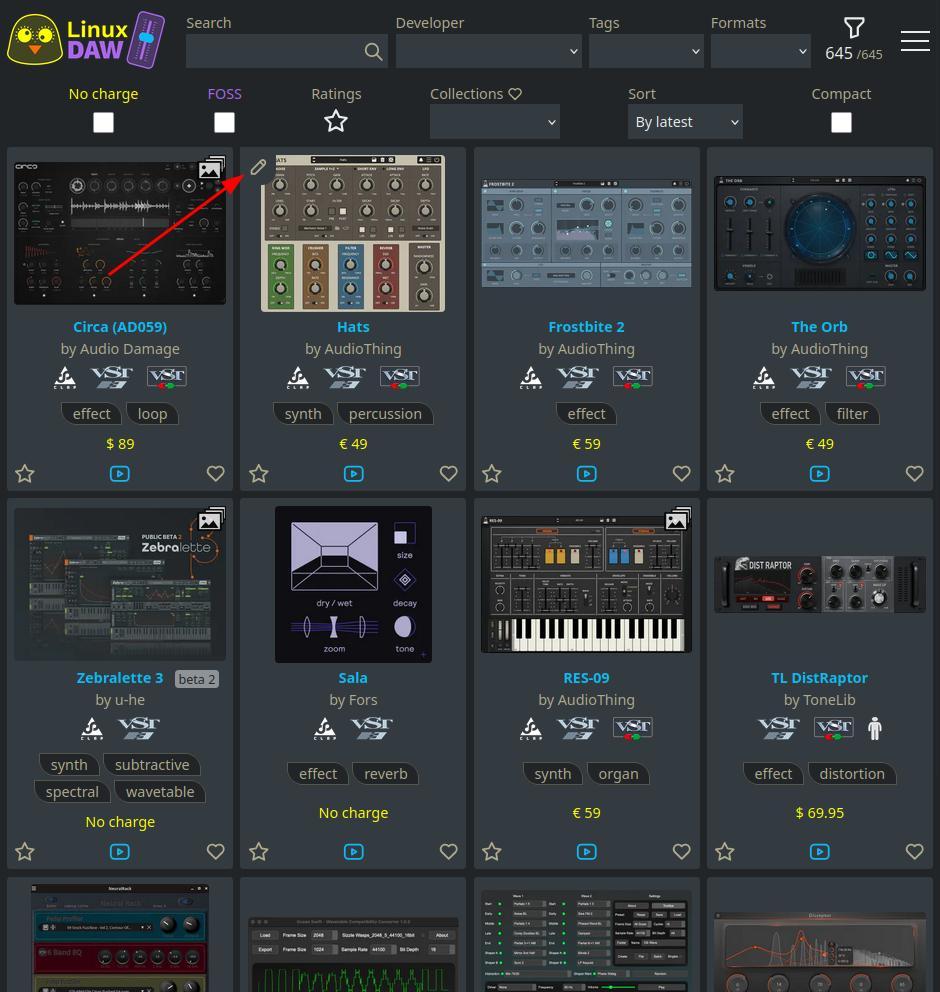Play the Circa (AD059) video

point(120,474)
